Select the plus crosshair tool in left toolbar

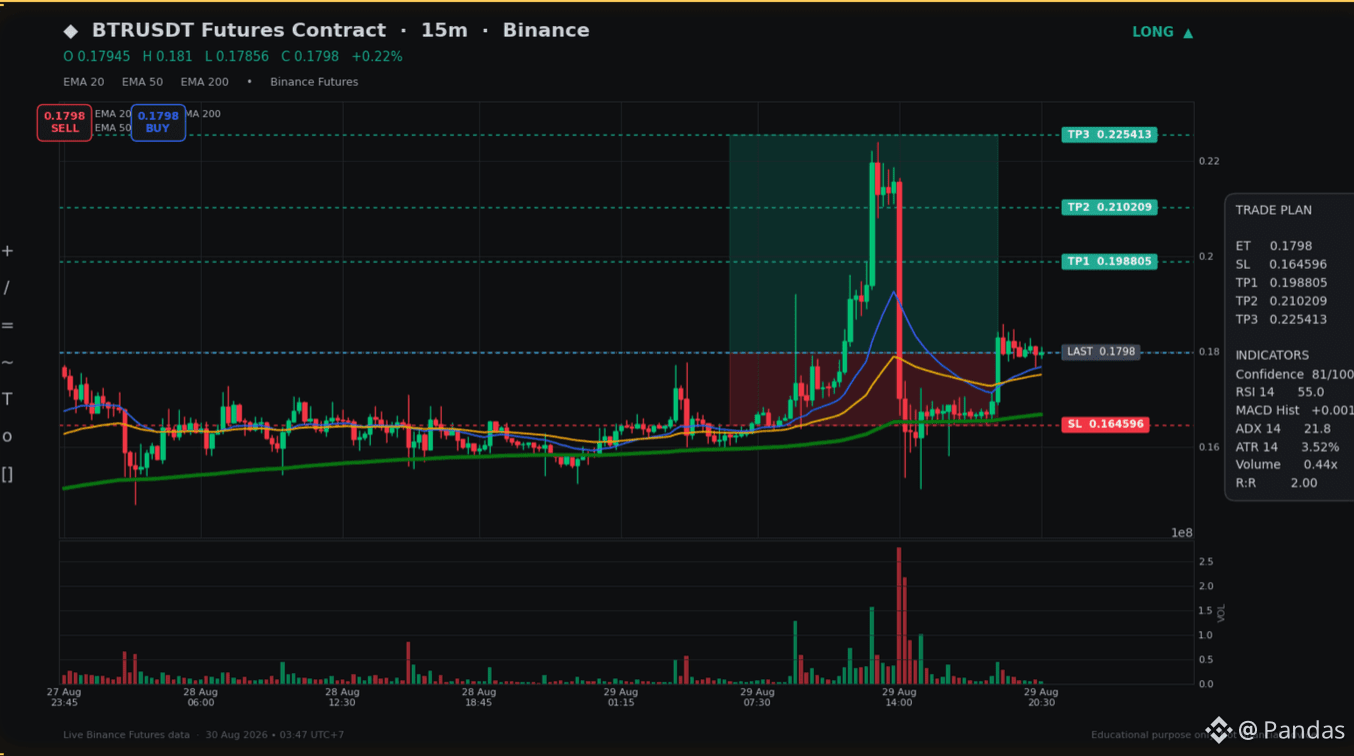7,251
